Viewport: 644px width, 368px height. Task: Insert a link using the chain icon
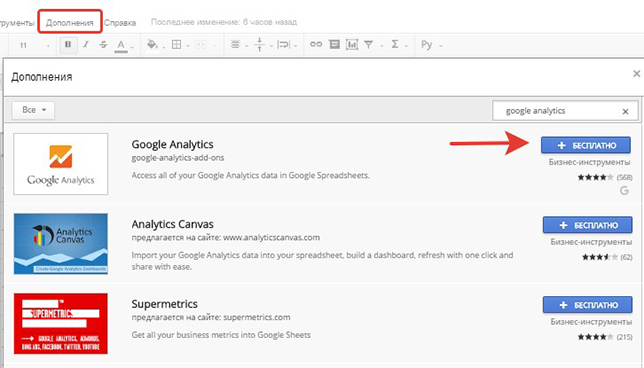pyautogui.click(x=316, y=44)
